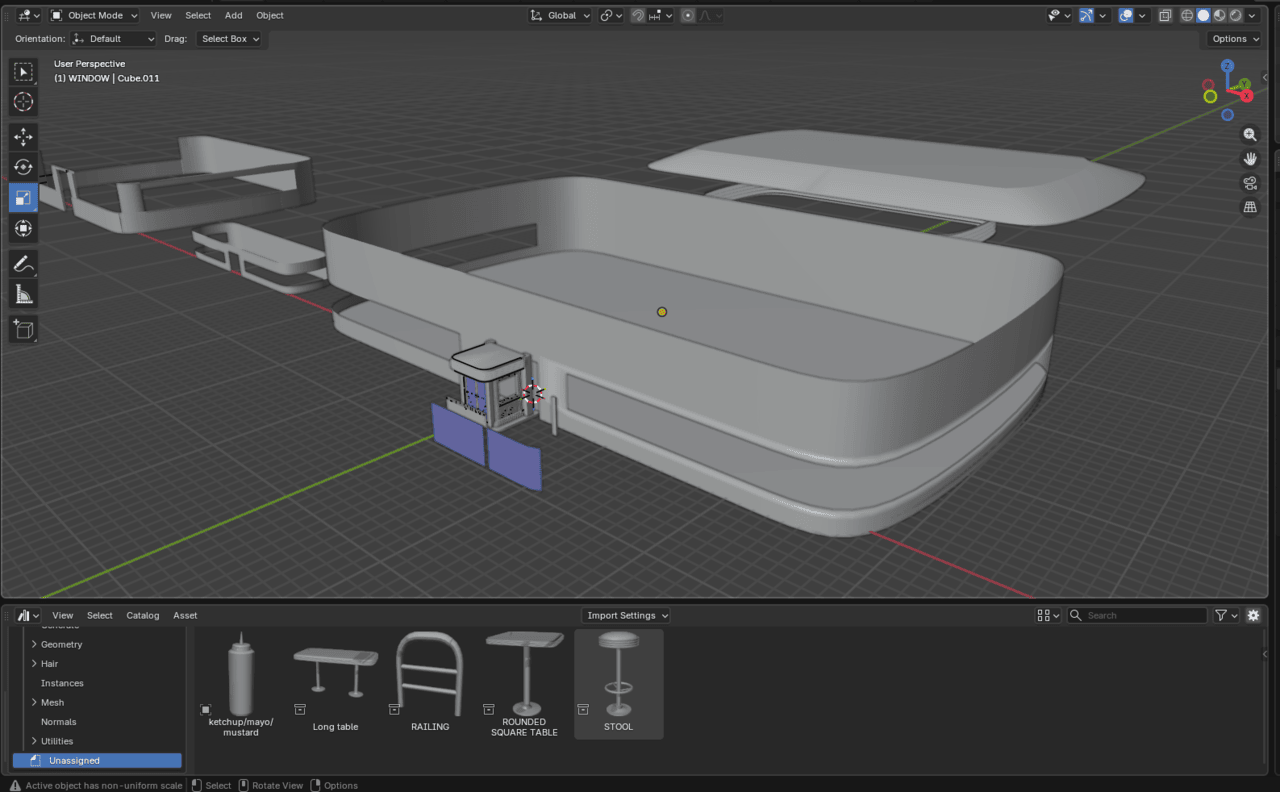Open the asset browser settings gear

tap(1253, 615)
